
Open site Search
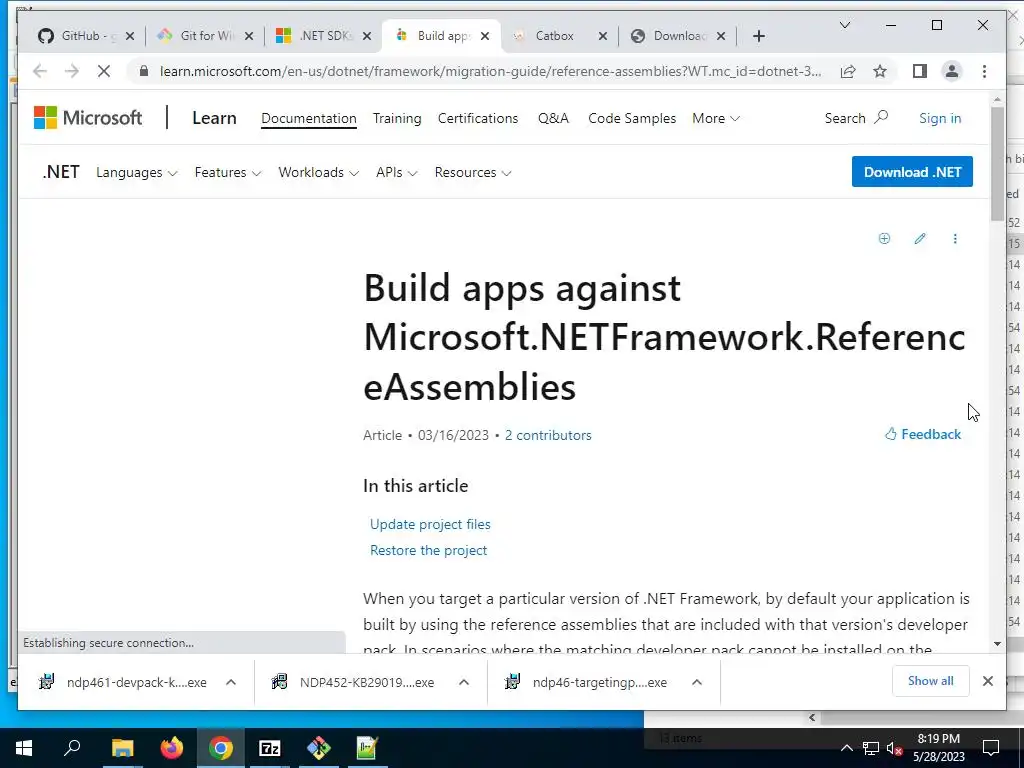(856, 118)
